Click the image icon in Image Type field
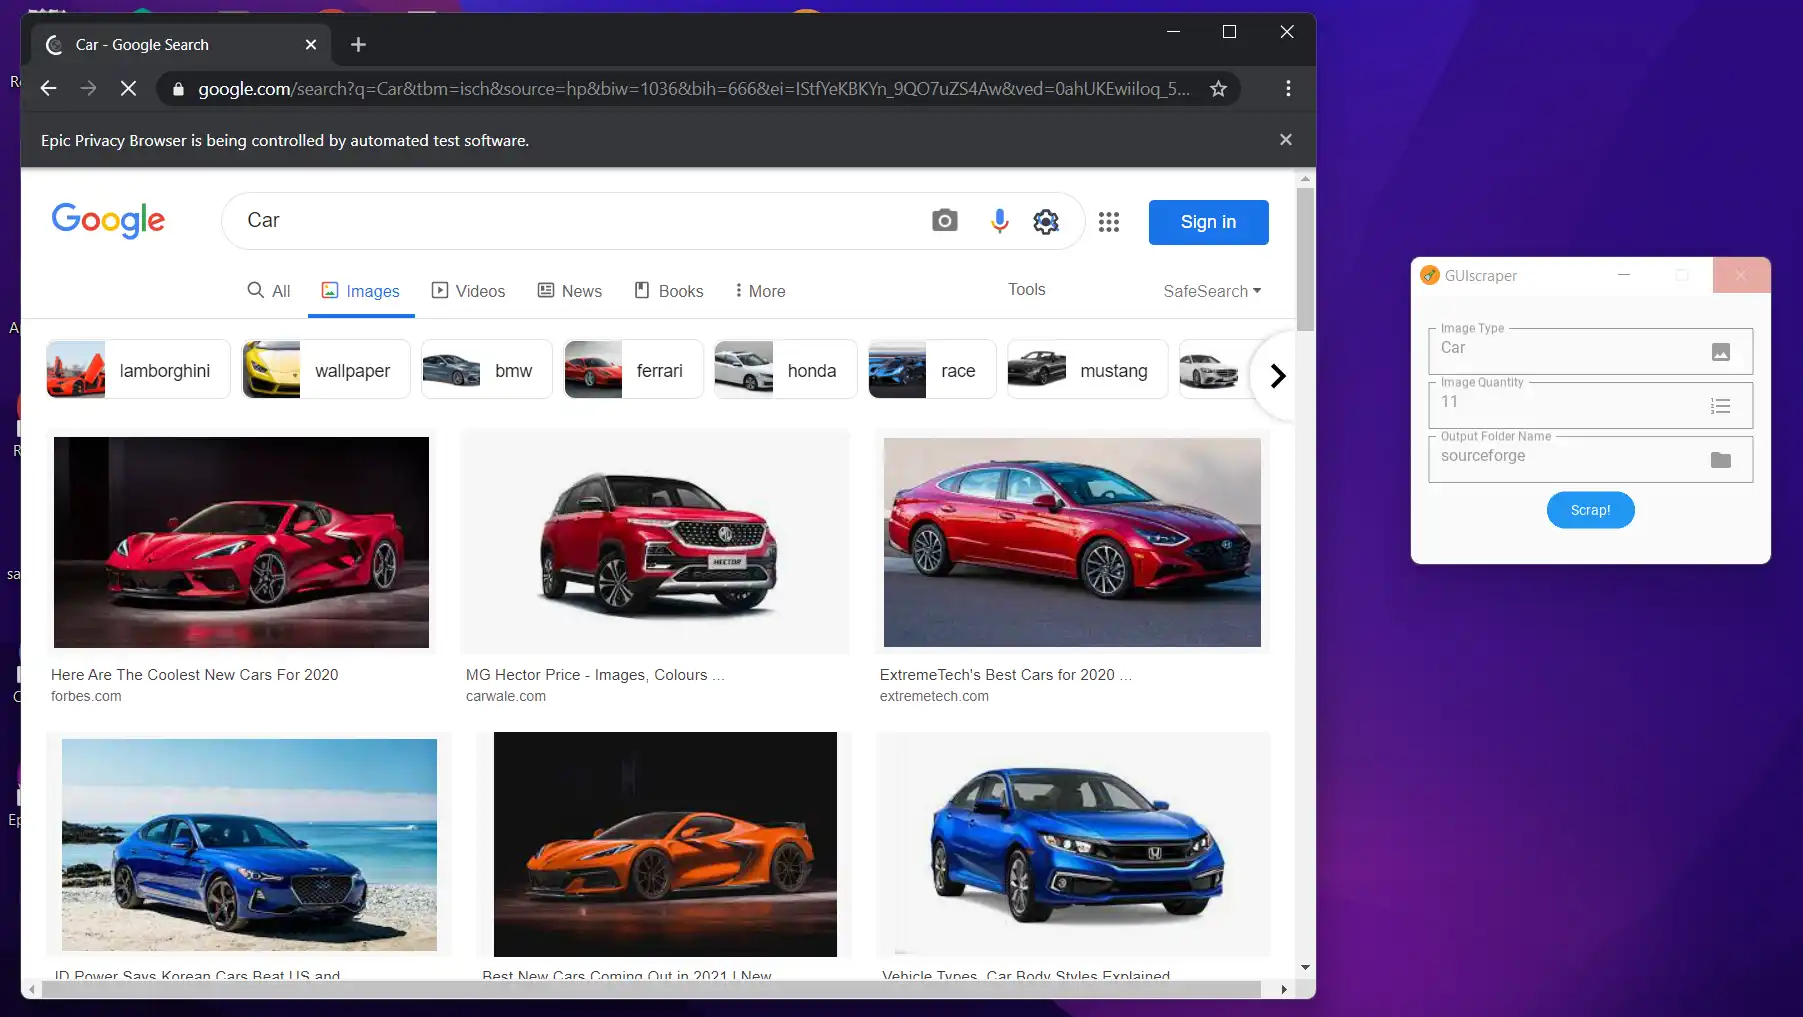The image size is (1803, 1017). click(1721, 352)
